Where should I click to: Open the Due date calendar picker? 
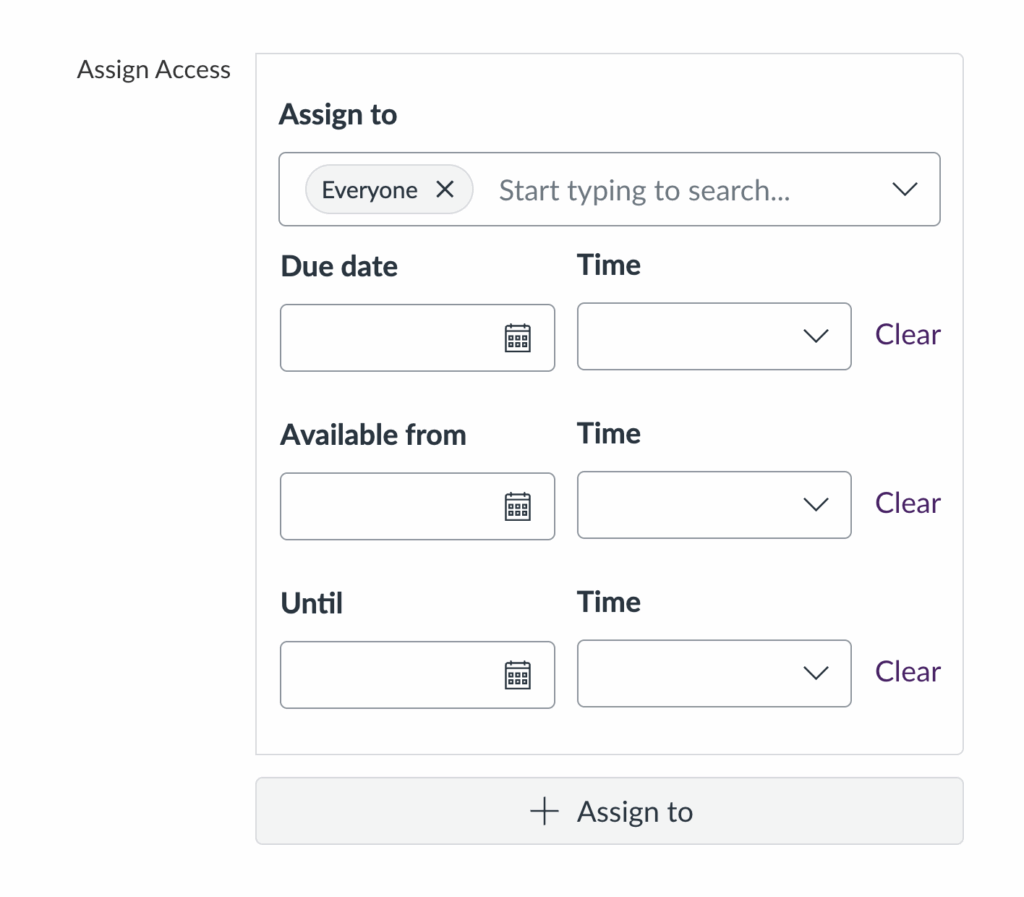(x=517, y=338)
